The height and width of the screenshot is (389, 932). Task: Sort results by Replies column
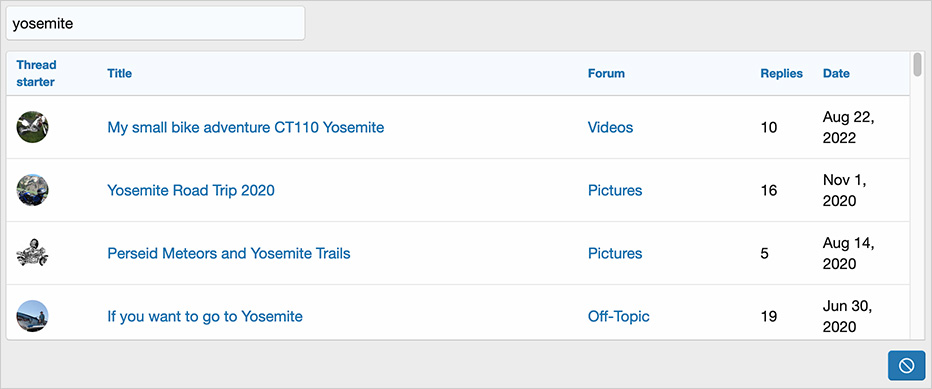(x=782, y=74)
